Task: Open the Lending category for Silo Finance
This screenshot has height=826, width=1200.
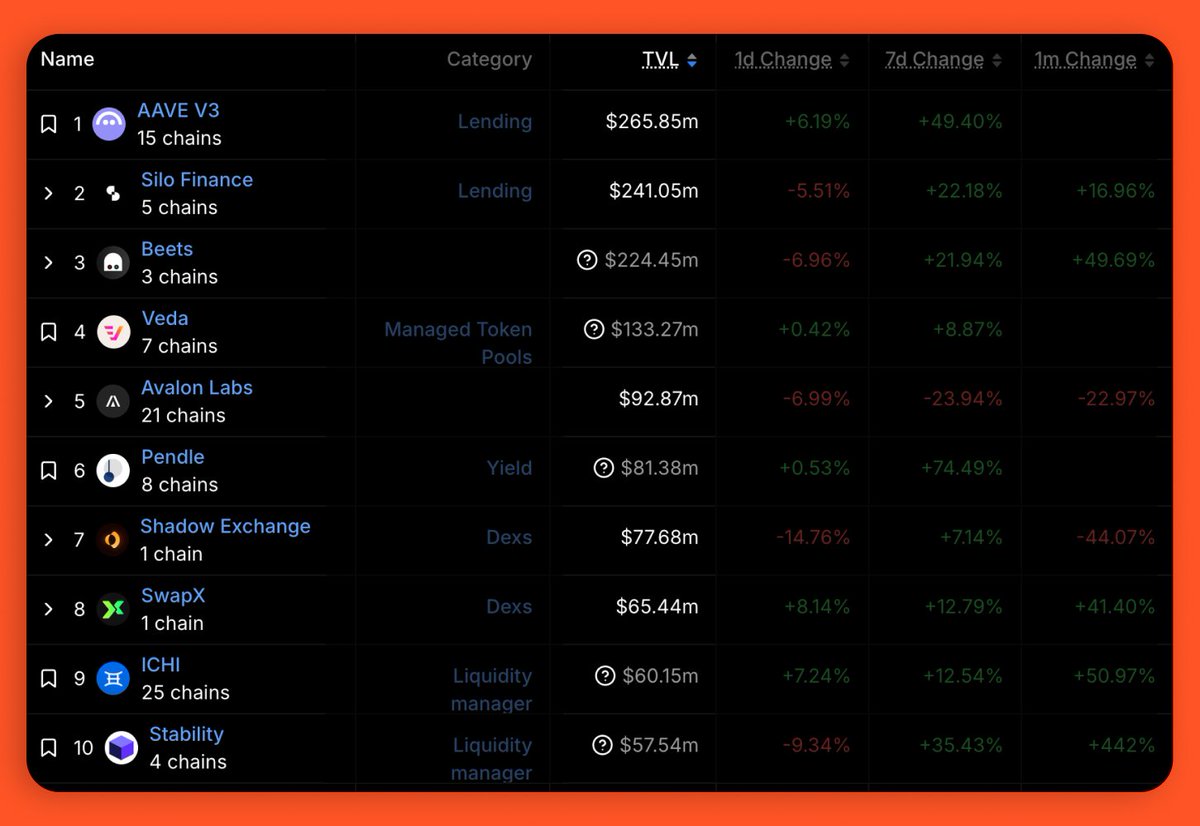Action: (495, 191)
